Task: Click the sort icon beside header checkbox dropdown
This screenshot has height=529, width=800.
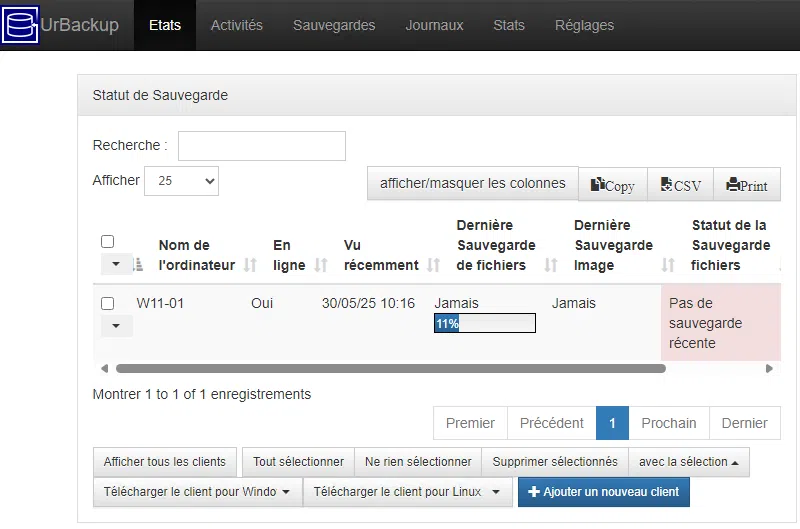Action: click(138, 265)
